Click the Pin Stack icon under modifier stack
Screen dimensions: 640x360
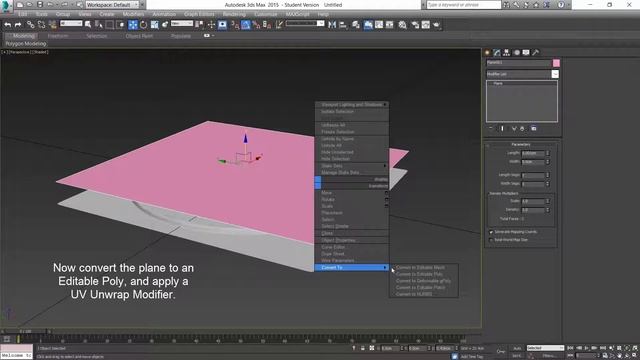[x=491, y=129]
